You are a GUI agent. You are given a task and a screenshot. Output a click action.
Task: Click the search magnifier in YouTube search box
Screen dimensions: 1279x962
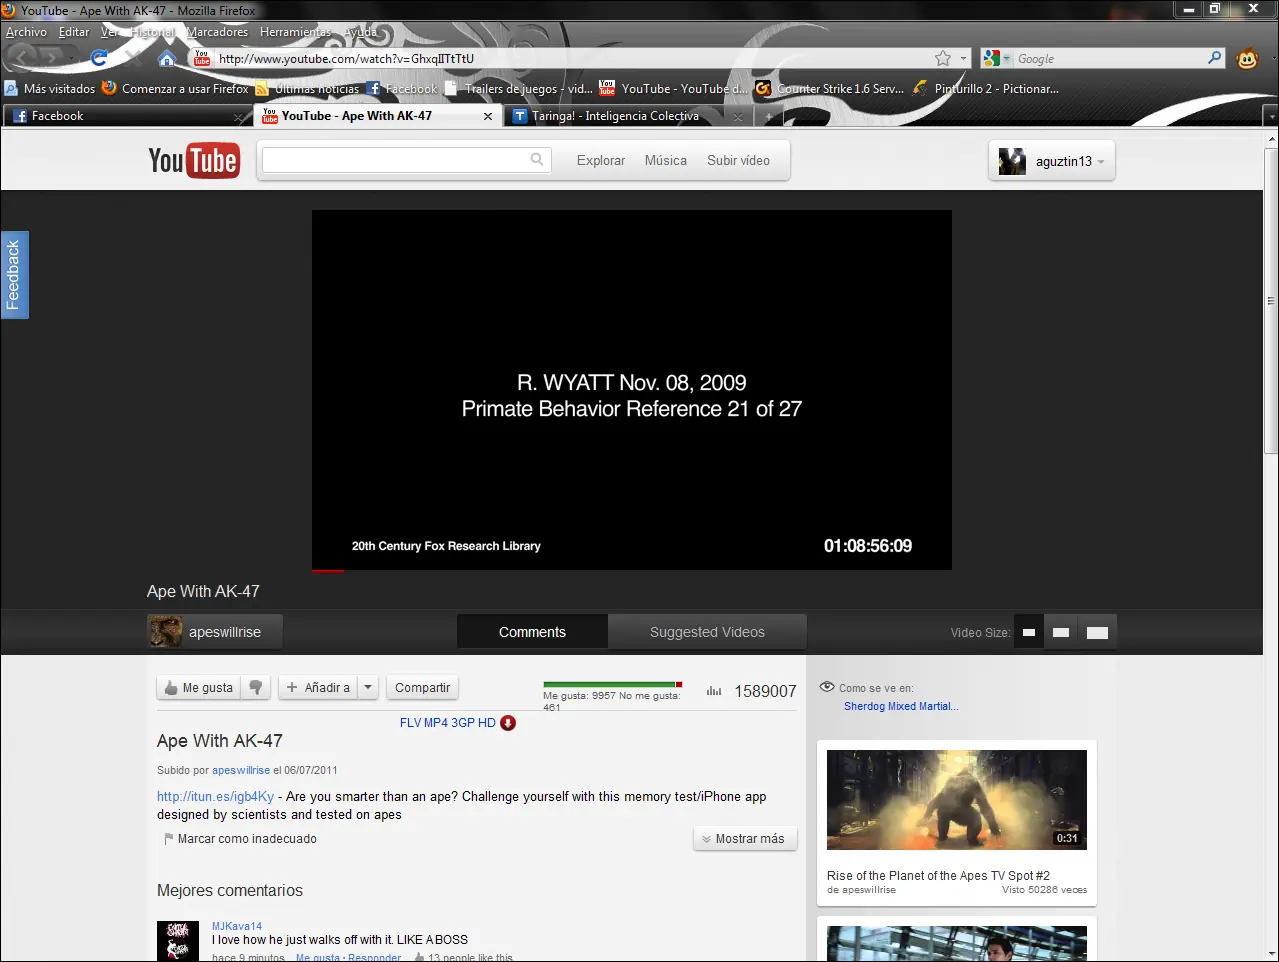click(x=537, y=159)
